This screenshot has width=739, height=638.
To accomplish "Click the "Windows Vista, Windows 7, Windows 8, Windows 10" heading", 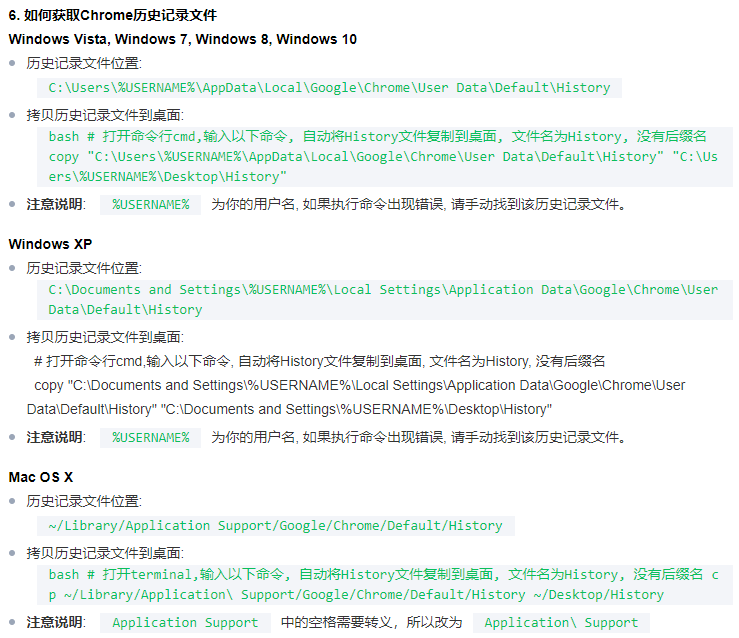I will tap(182, 39).
